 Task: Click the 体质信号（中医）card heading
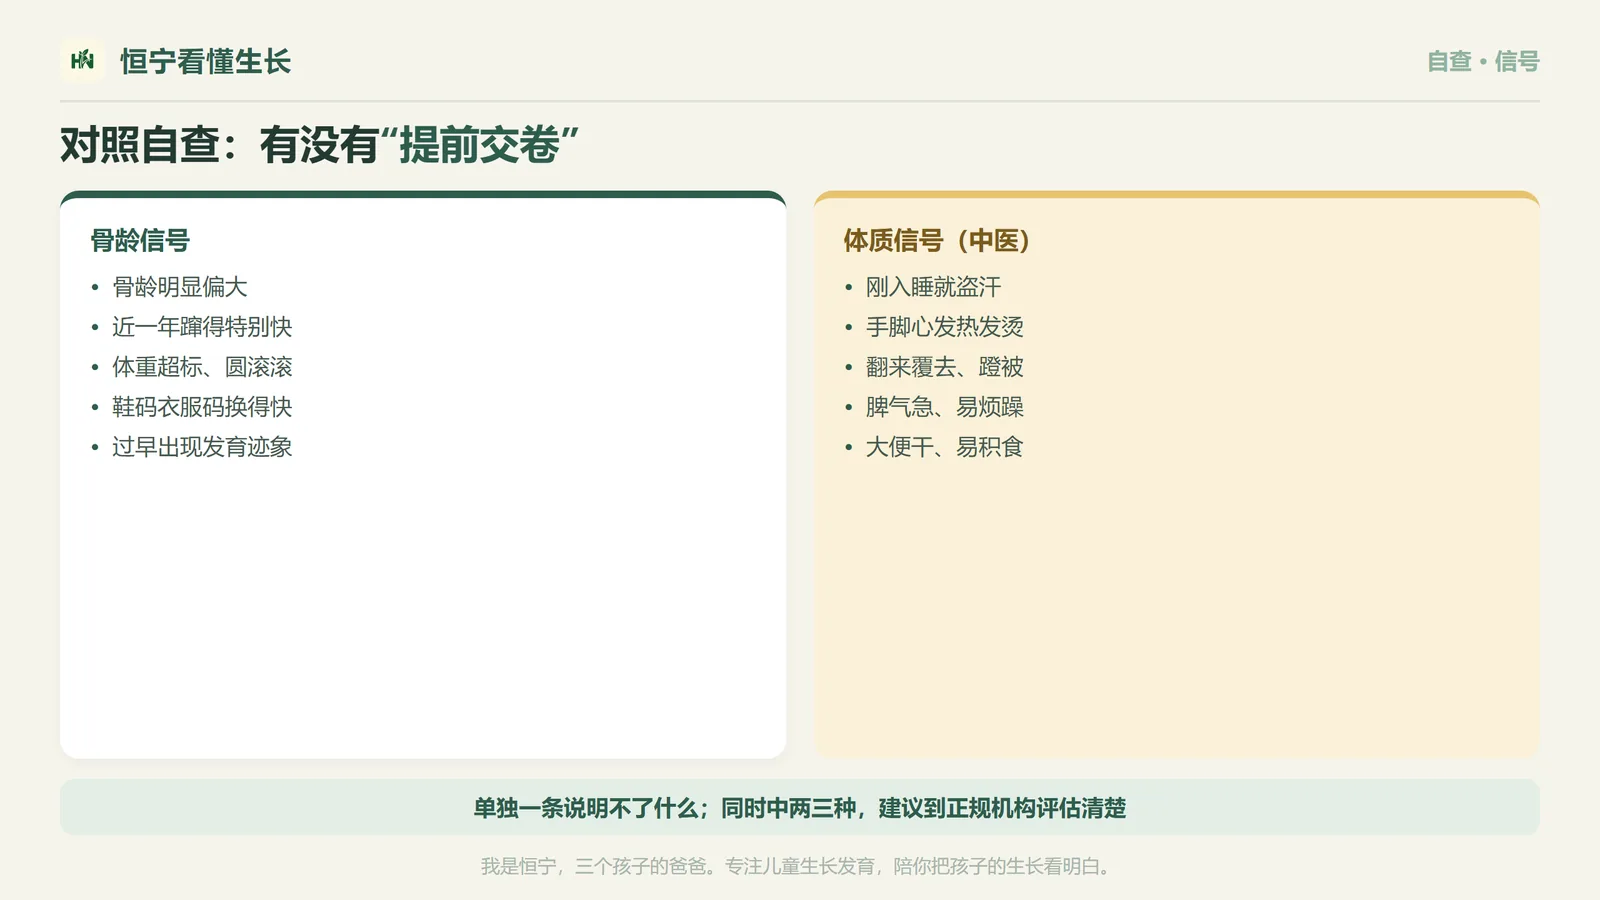[937, 241]
